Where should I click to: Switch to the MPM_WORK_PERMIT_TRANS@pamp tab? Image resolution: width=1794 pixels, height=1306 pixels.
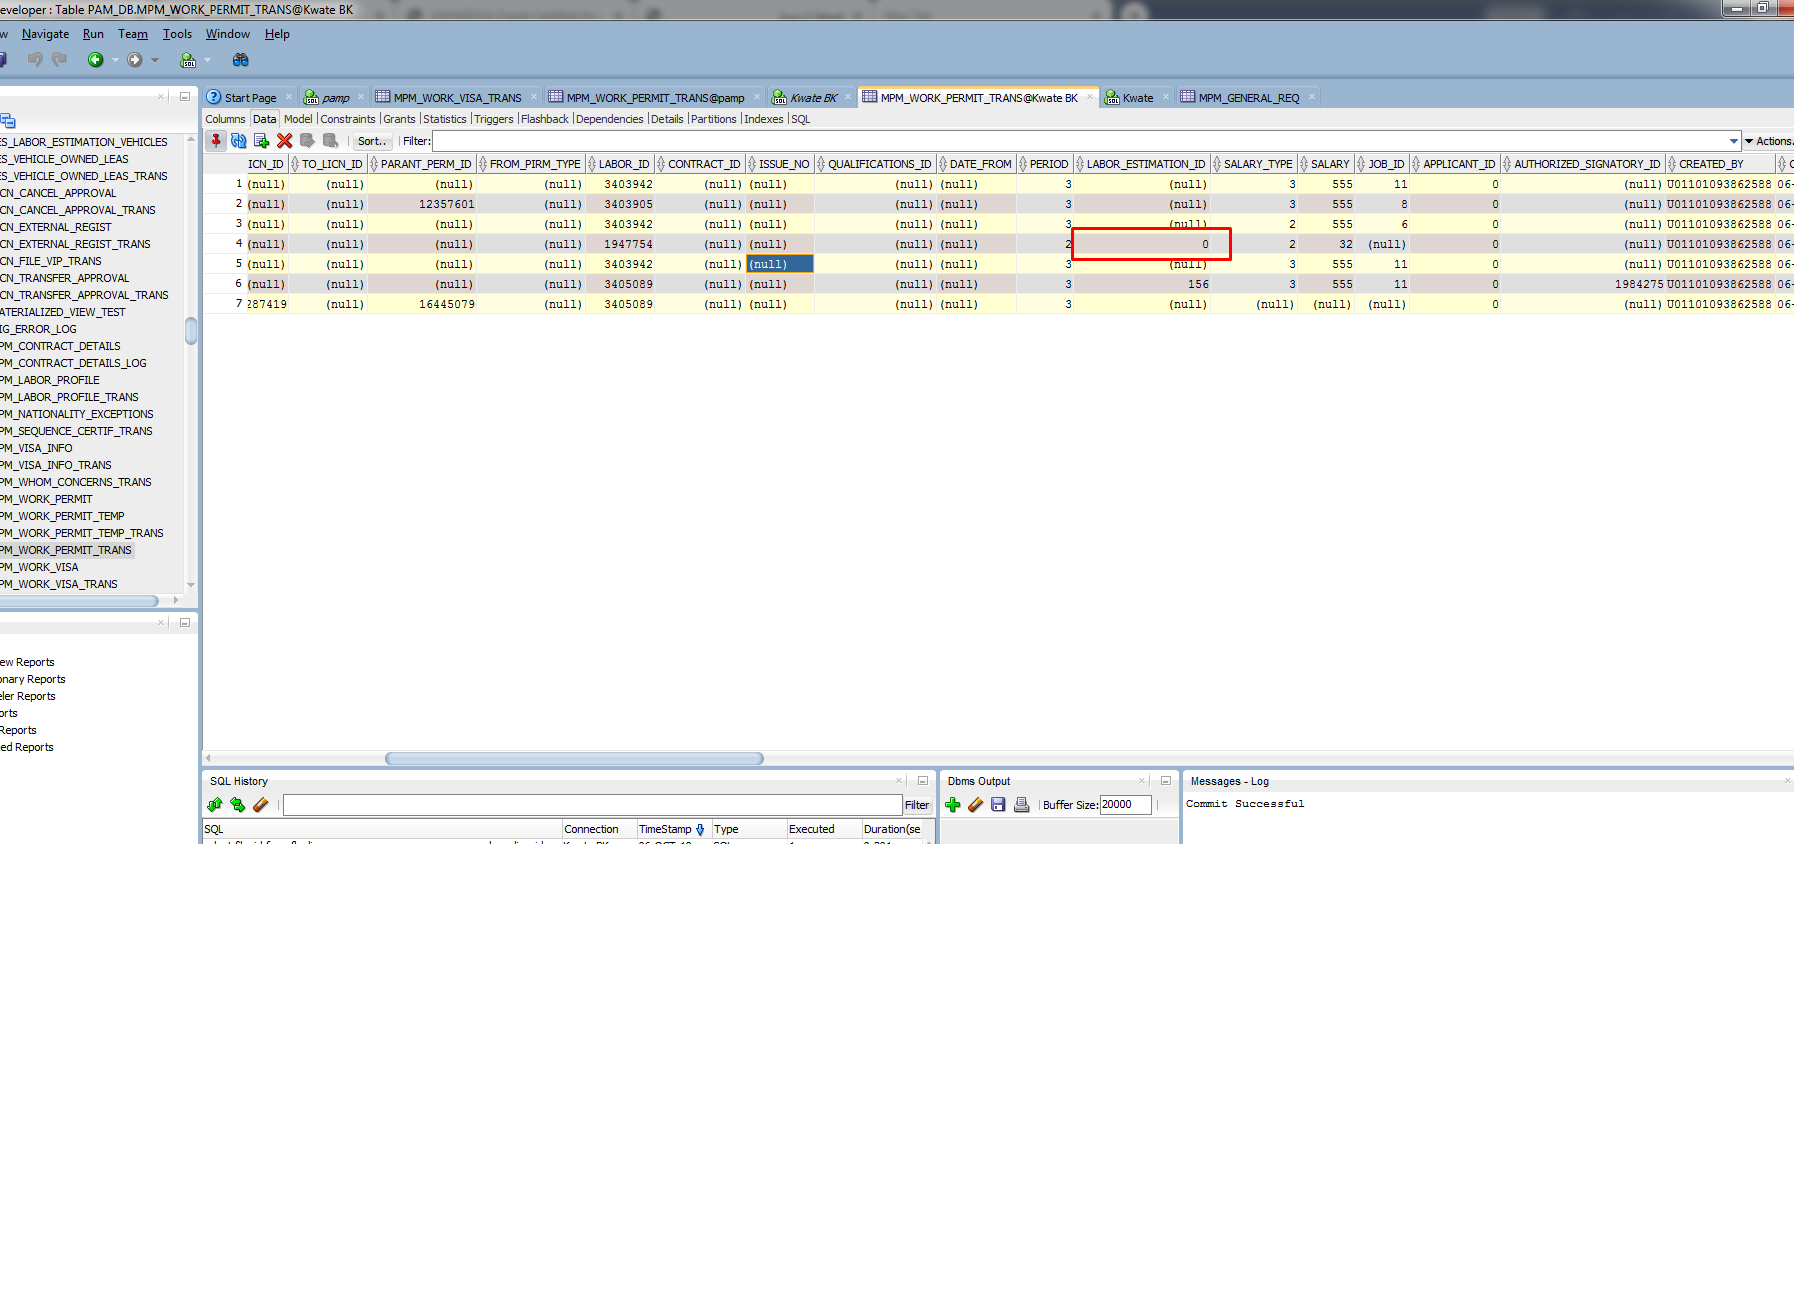(655, 98)
